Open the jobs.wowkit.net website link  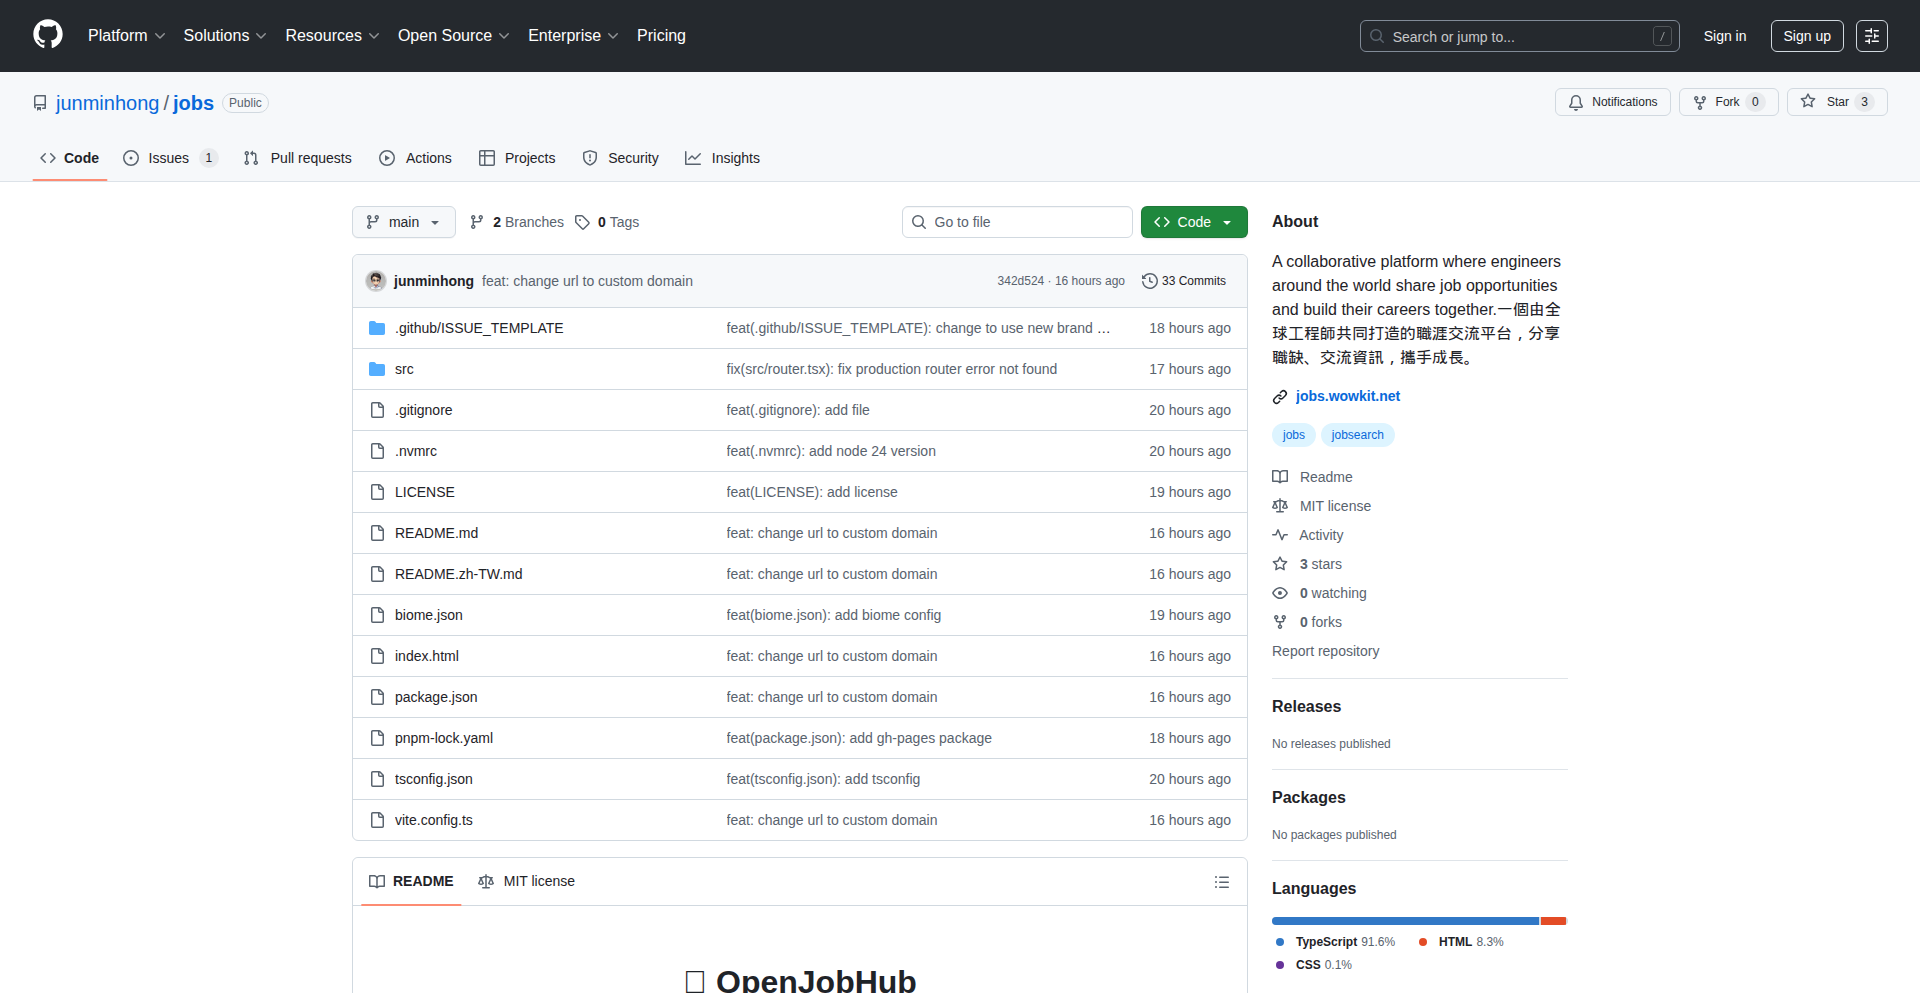point(1348,396)
